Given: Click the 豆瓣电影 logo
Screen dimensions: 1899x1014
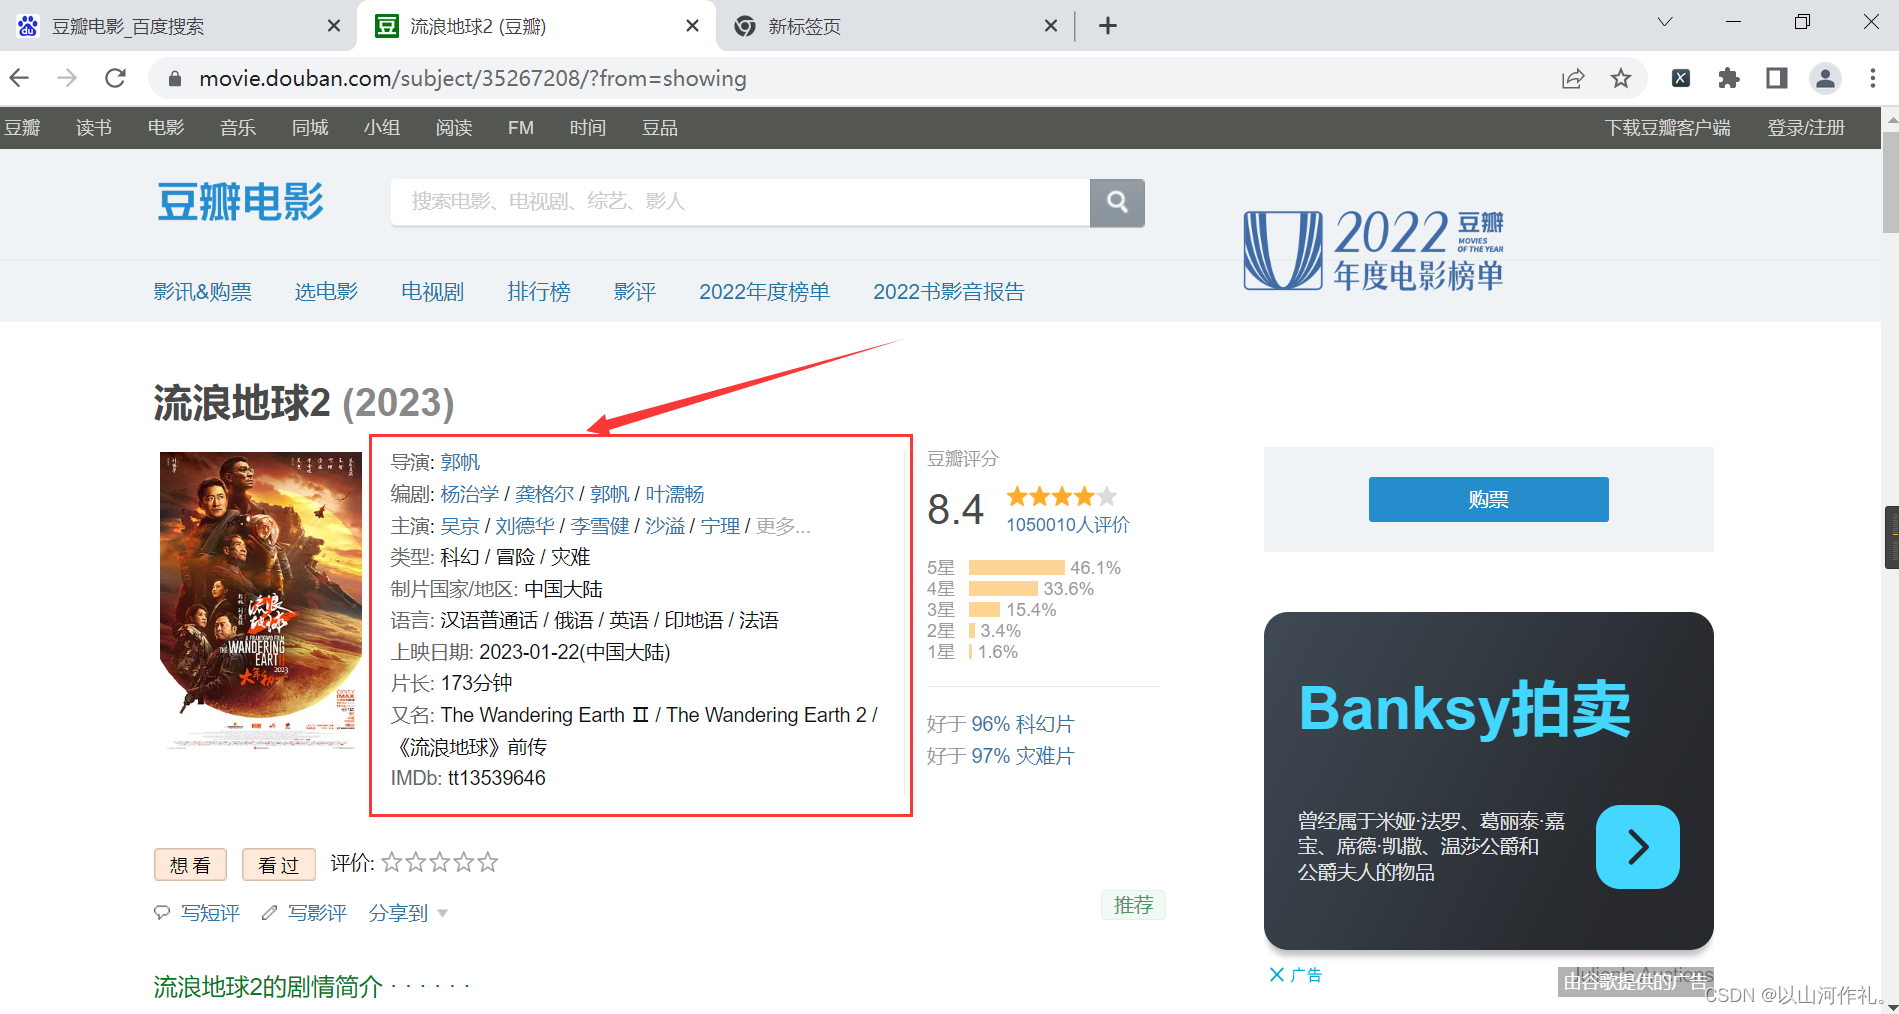Looking at the screenshot, I should click(x=240, y=202).
